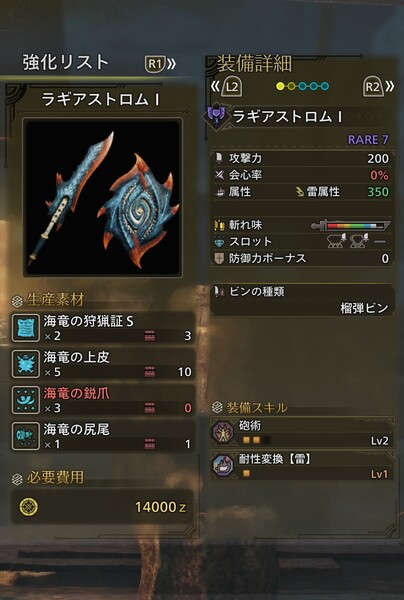
Task: Open the 砲術 Lv2 skill entry
Action: pyautogui.click(x=302, y=432)
